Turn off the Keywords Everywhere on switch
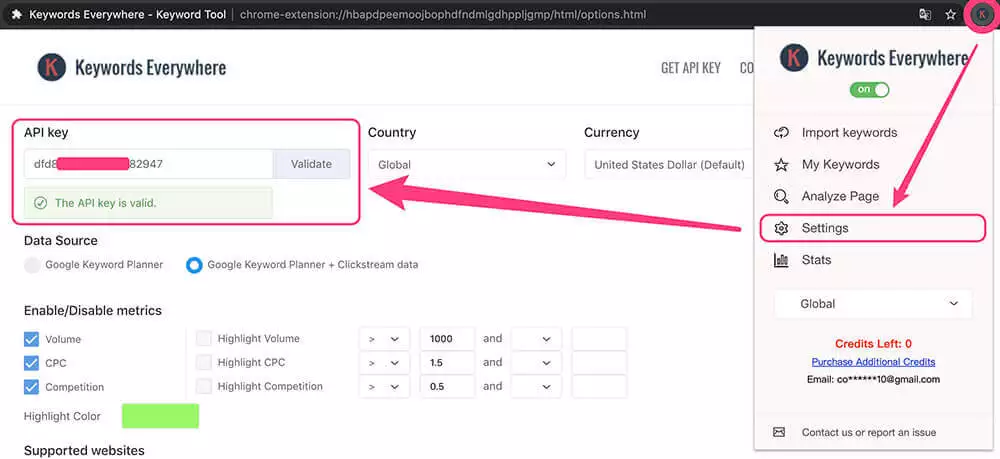The image size is (1000, 459). (870, 90)
